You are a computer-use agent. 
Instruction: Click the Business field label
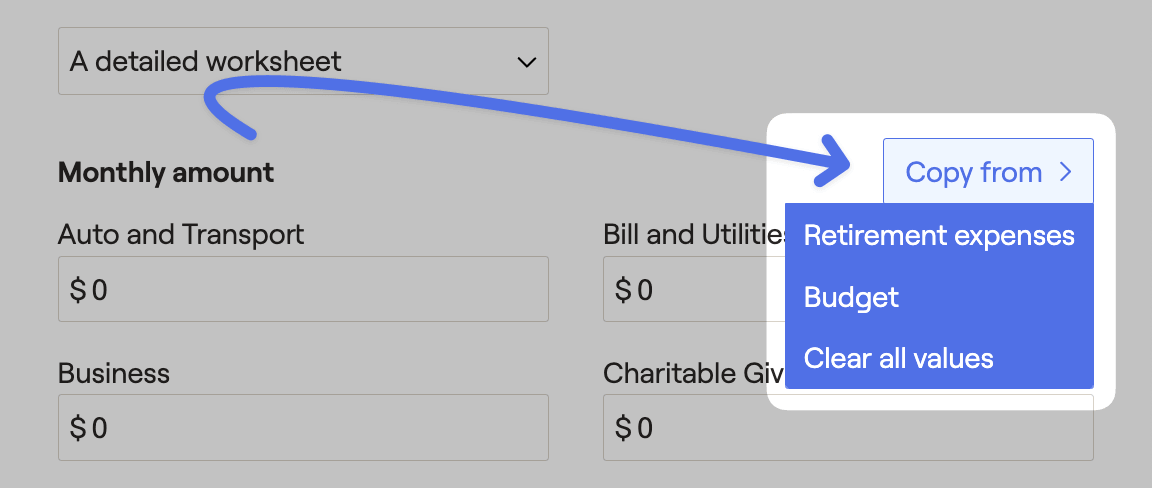[114, 373]
